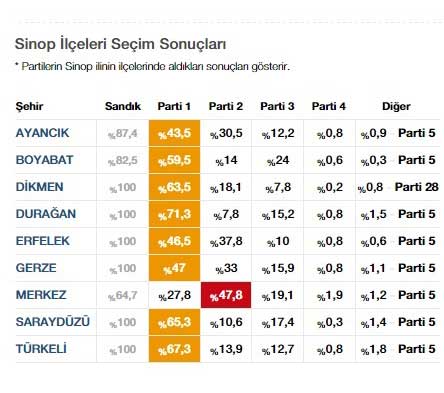Open the DURAĞAN district results
The image size is (444, 393).
click(46, 214)
